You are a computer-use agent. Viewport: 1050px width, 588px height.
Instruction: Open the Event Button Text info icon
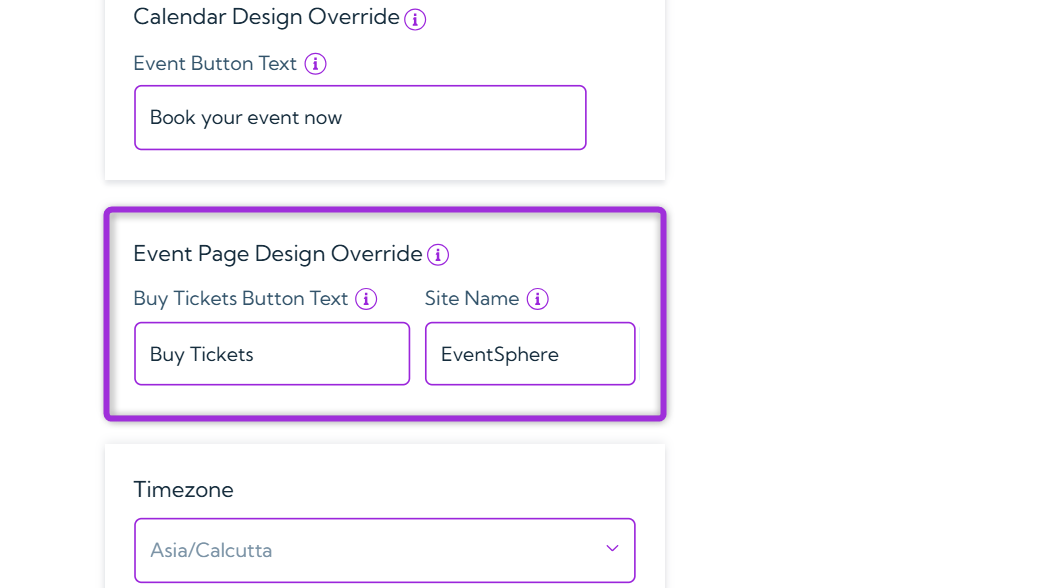(315, 63)
